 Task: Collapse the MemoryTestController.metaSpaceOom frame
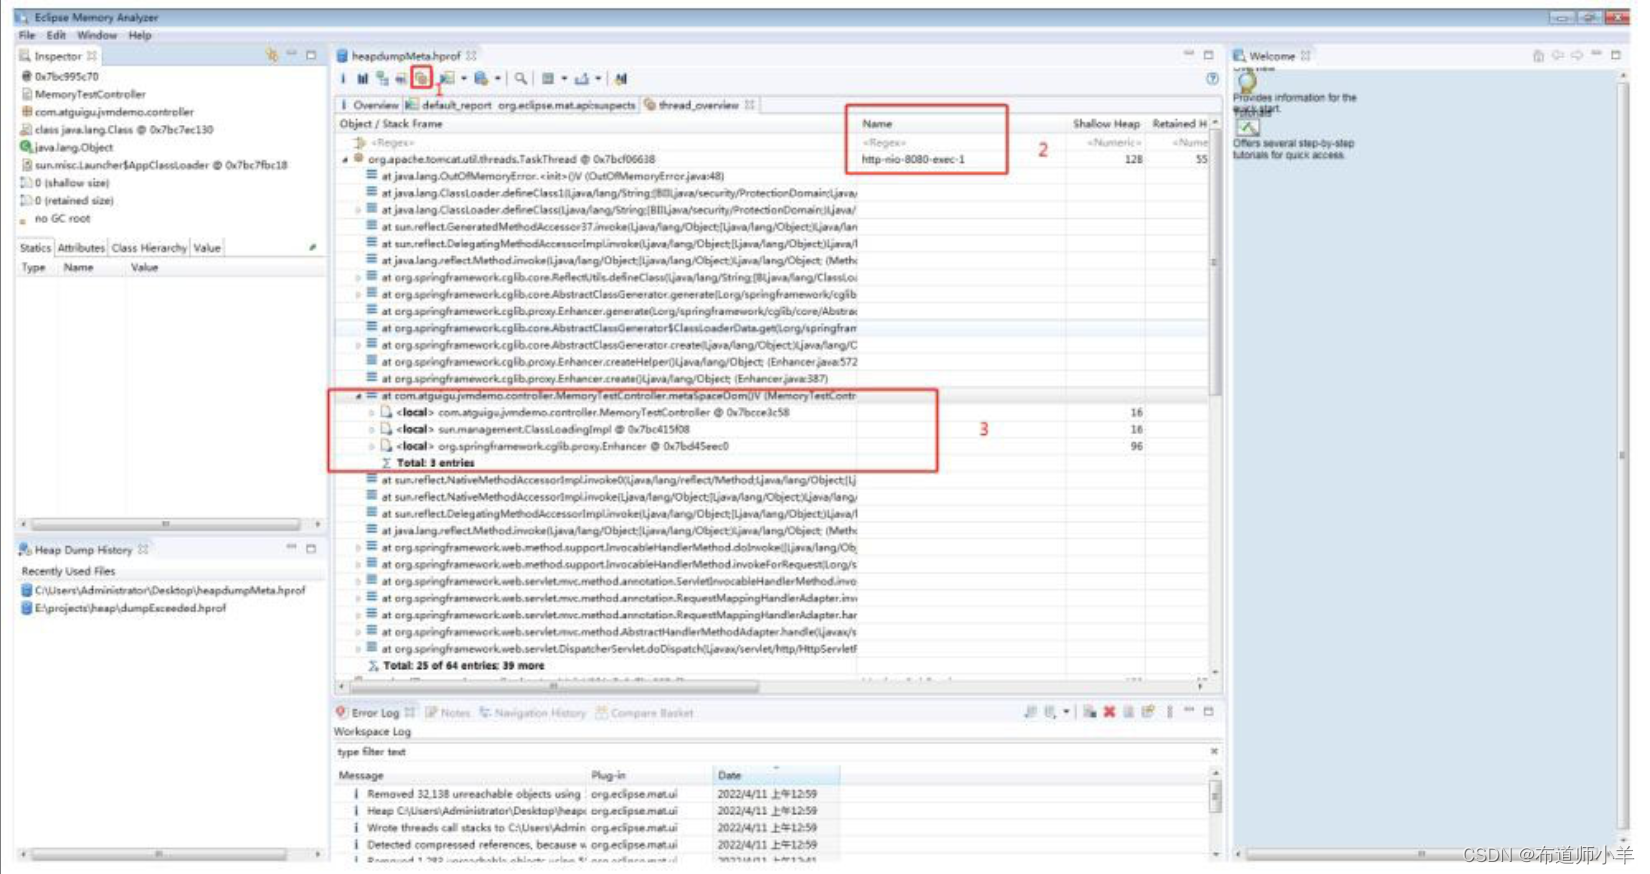pos(359,396)
